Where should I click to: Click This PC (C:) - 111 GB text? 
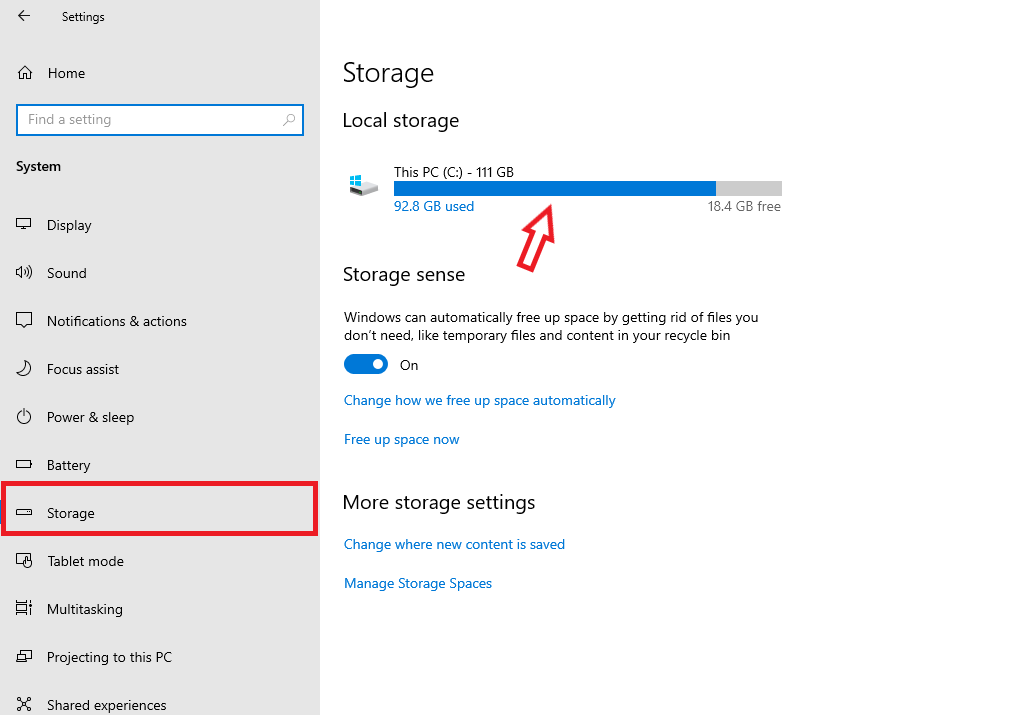454,172
